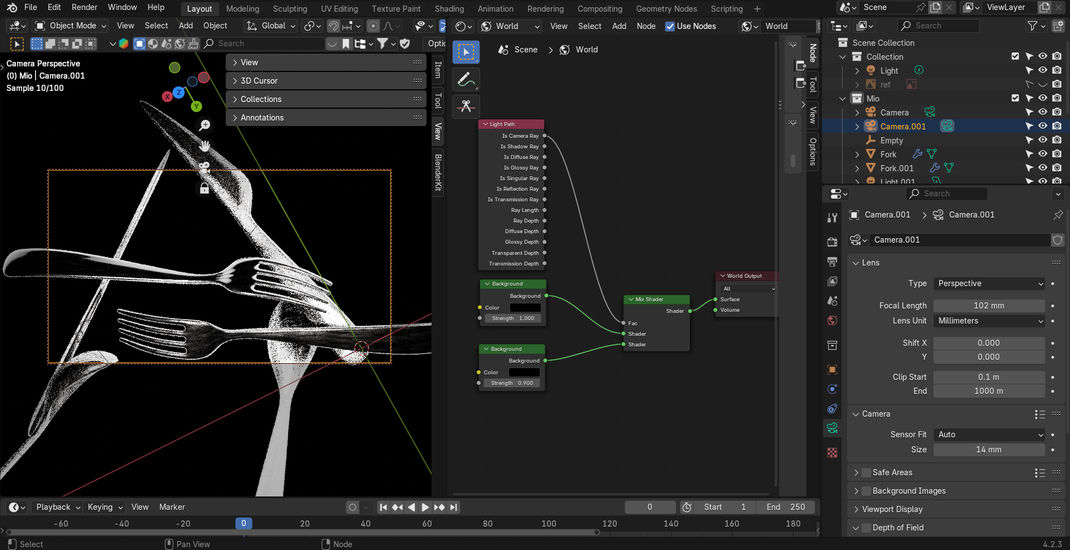Click the timeline current frame 0 marker
Image resolution: width=1070 pixels, height=550 pixels.
coord(244,523)
